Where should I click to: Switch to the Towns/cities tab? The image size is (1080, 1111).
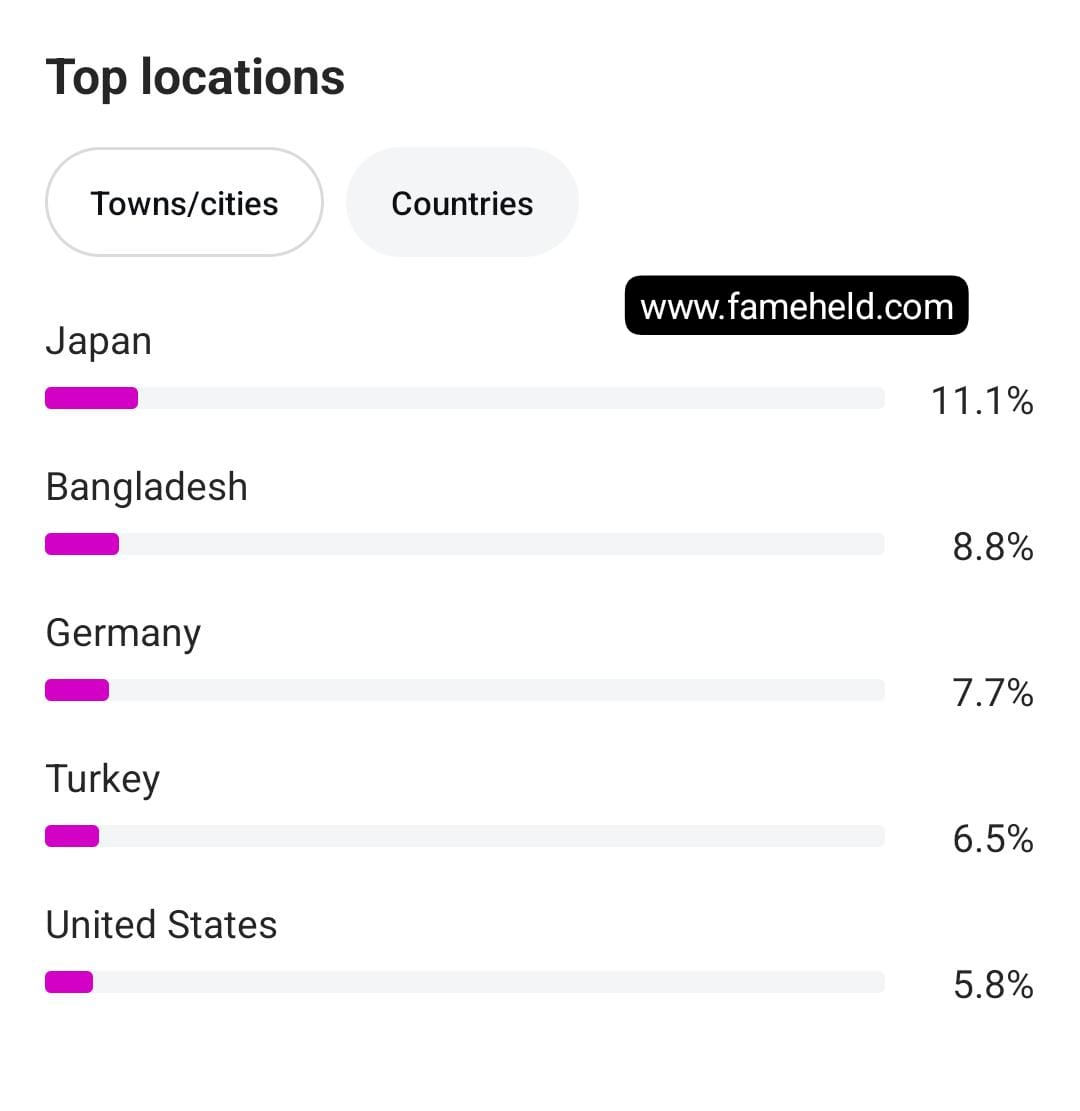pos(184,203)
